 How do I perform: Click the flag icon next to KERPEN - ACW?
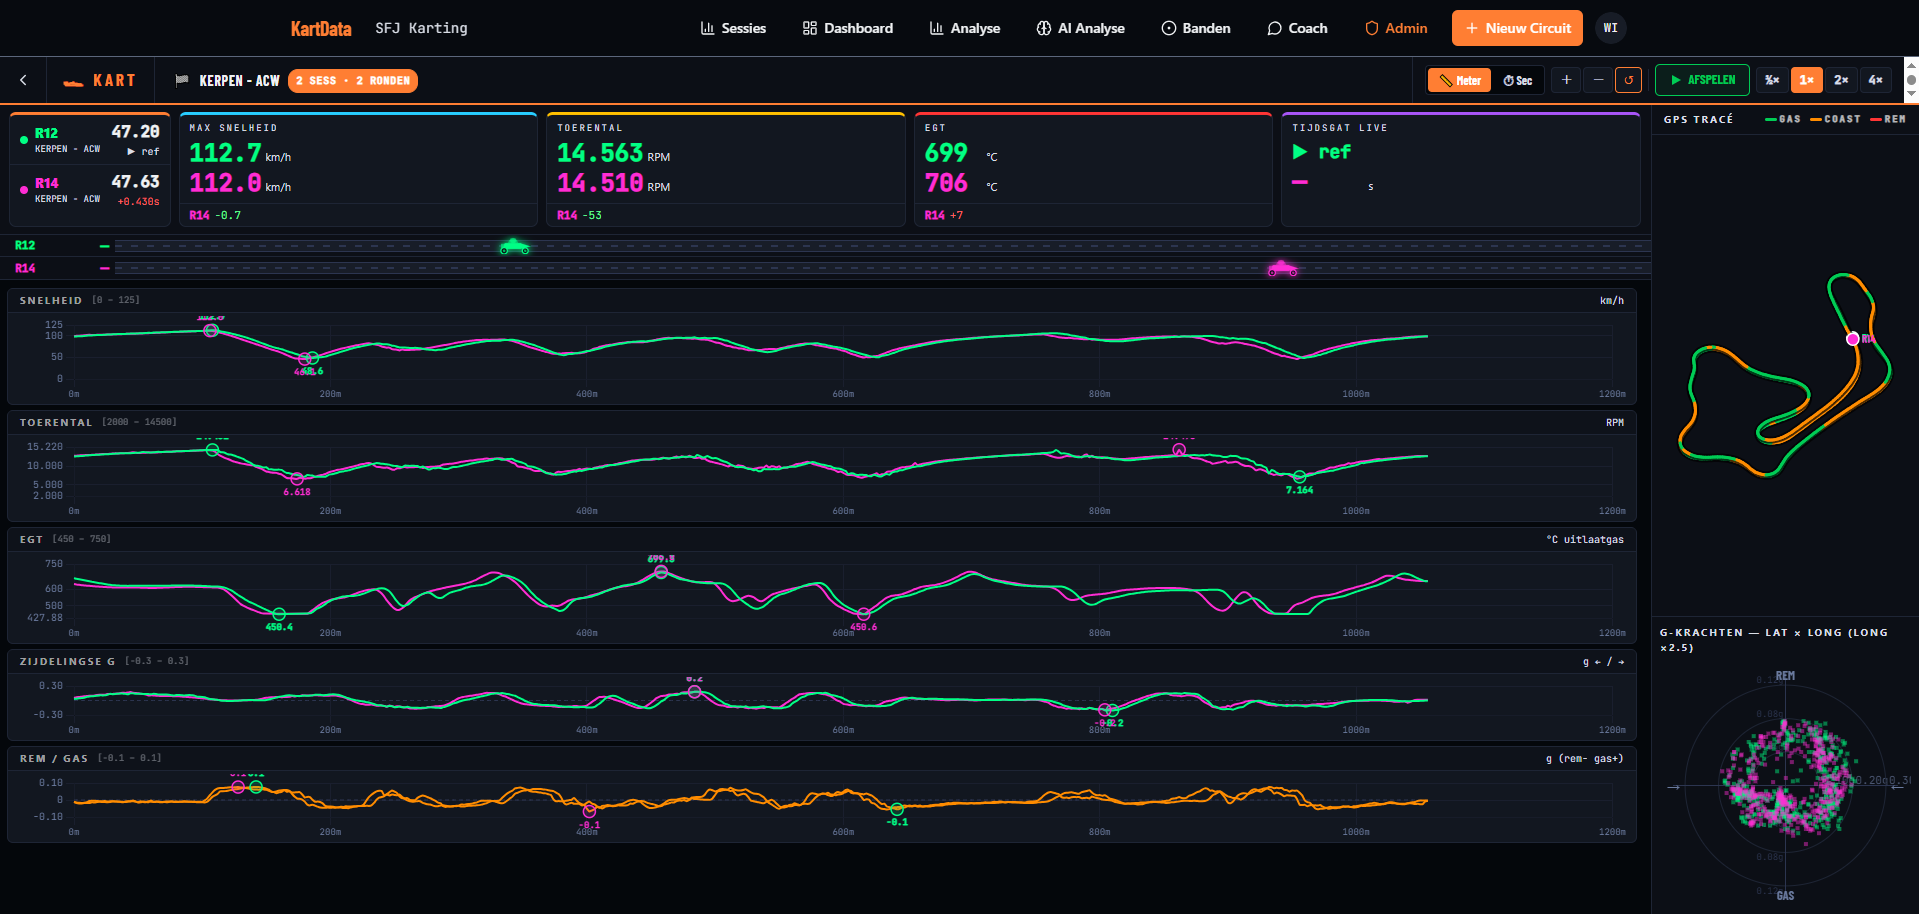click(x=182, y=80)
